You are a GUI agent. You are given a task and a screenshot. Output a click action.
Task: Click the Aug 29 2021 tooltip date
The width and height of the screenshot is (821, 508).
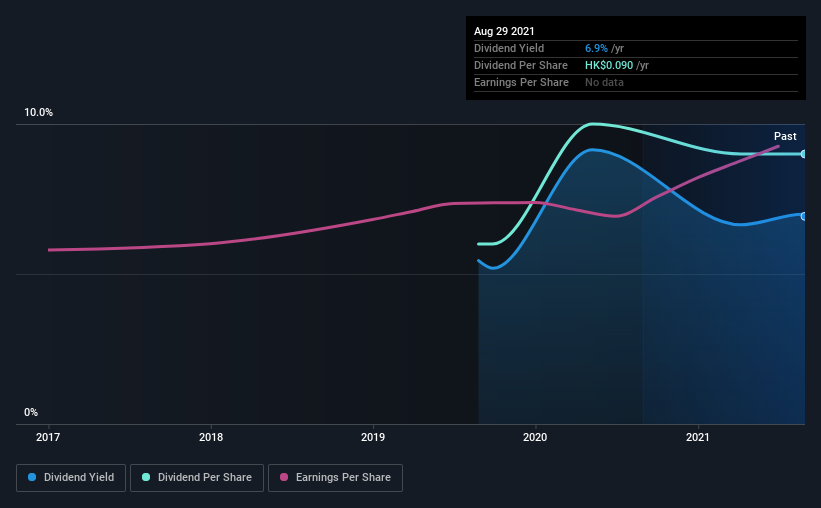[x=504, y=31]
